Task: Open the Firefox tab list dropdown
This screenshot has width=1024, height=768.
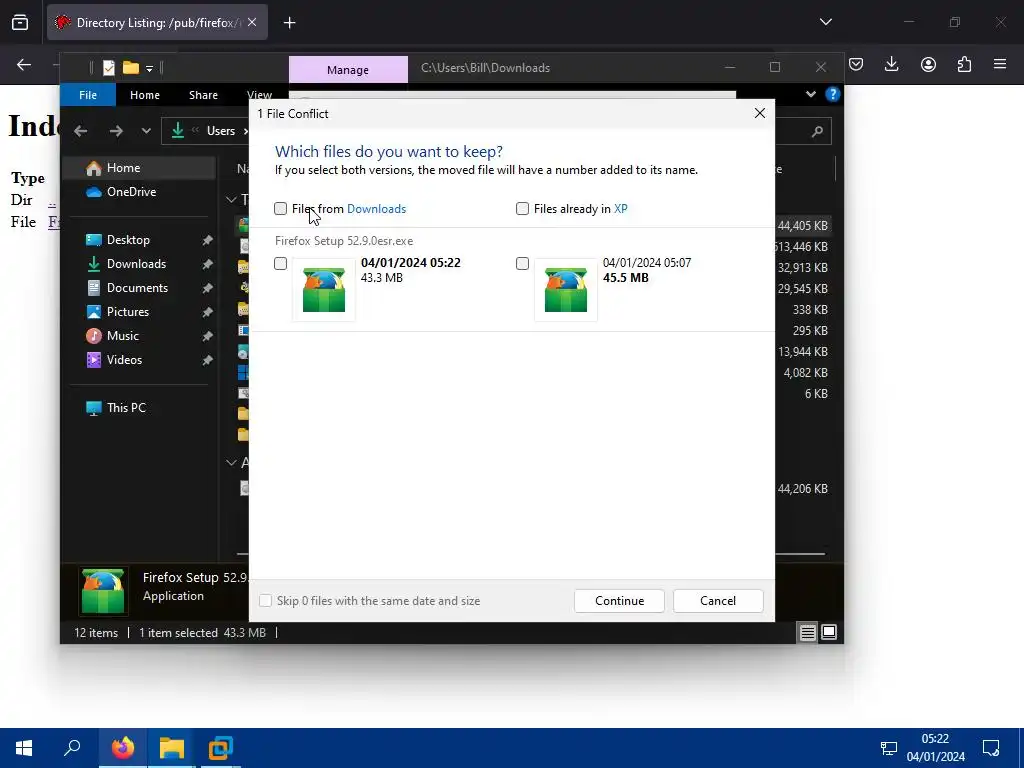Action: tap(825, 22)
